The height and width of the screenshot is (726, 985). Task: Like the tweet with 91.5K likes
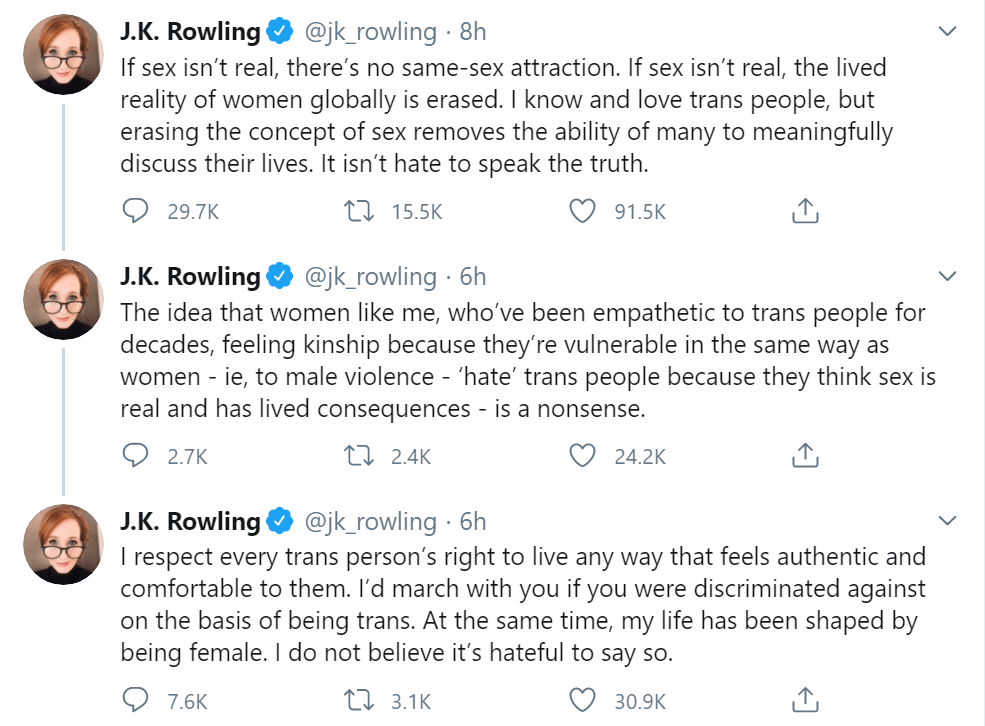(582, 211)
